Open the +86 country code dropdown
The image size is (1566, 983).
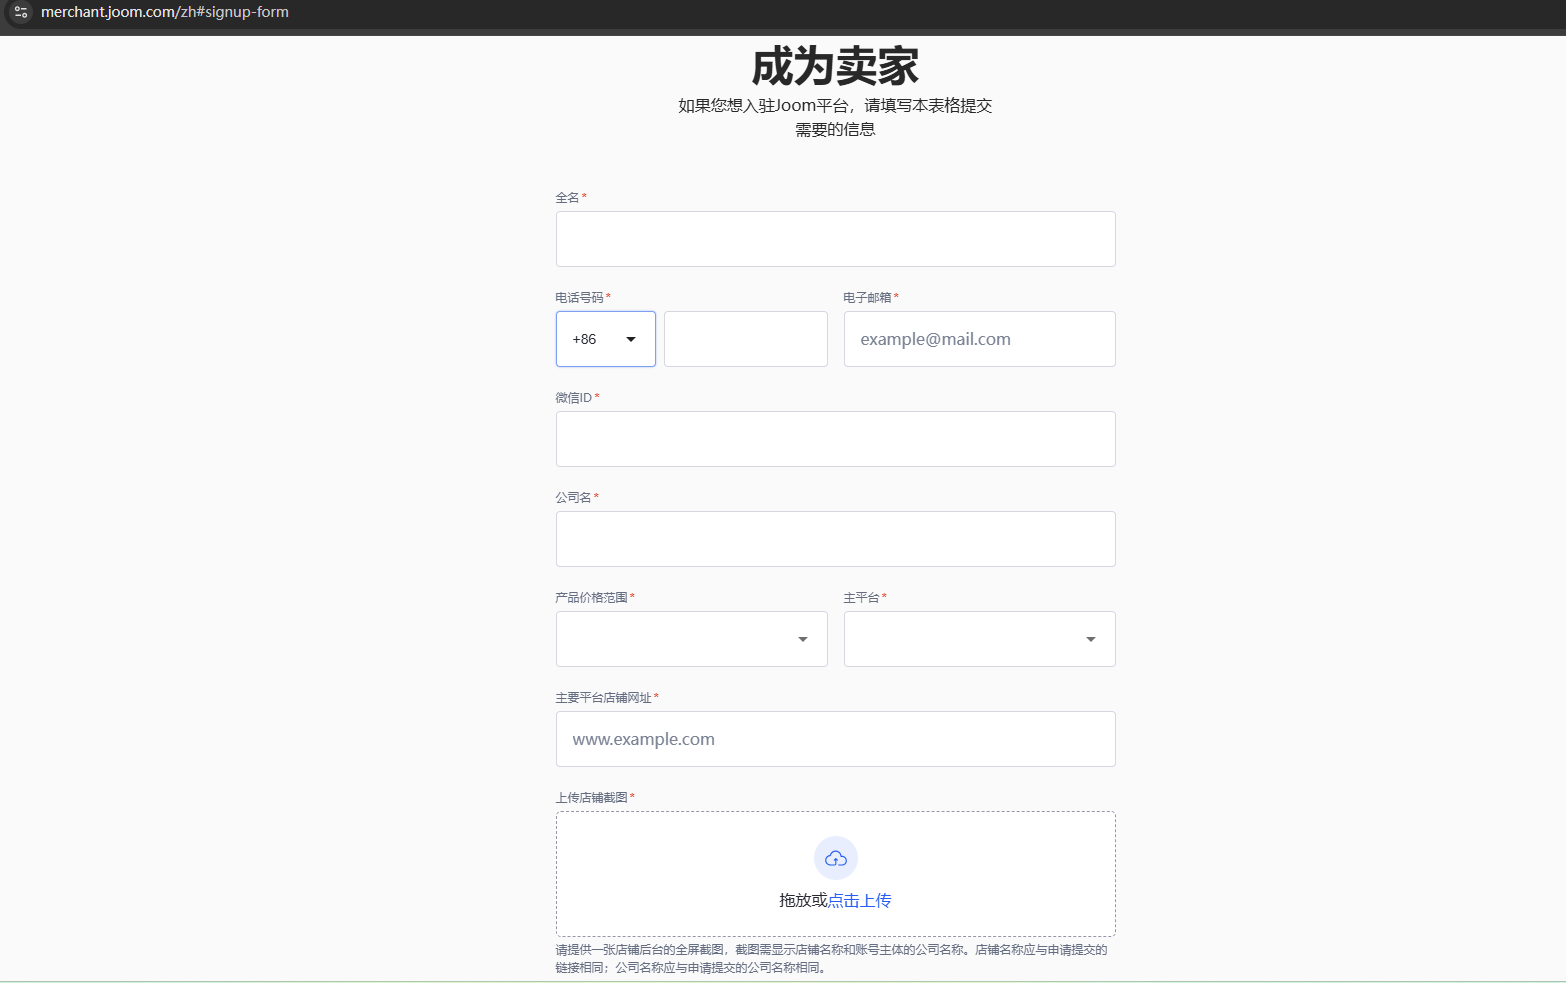606,339
